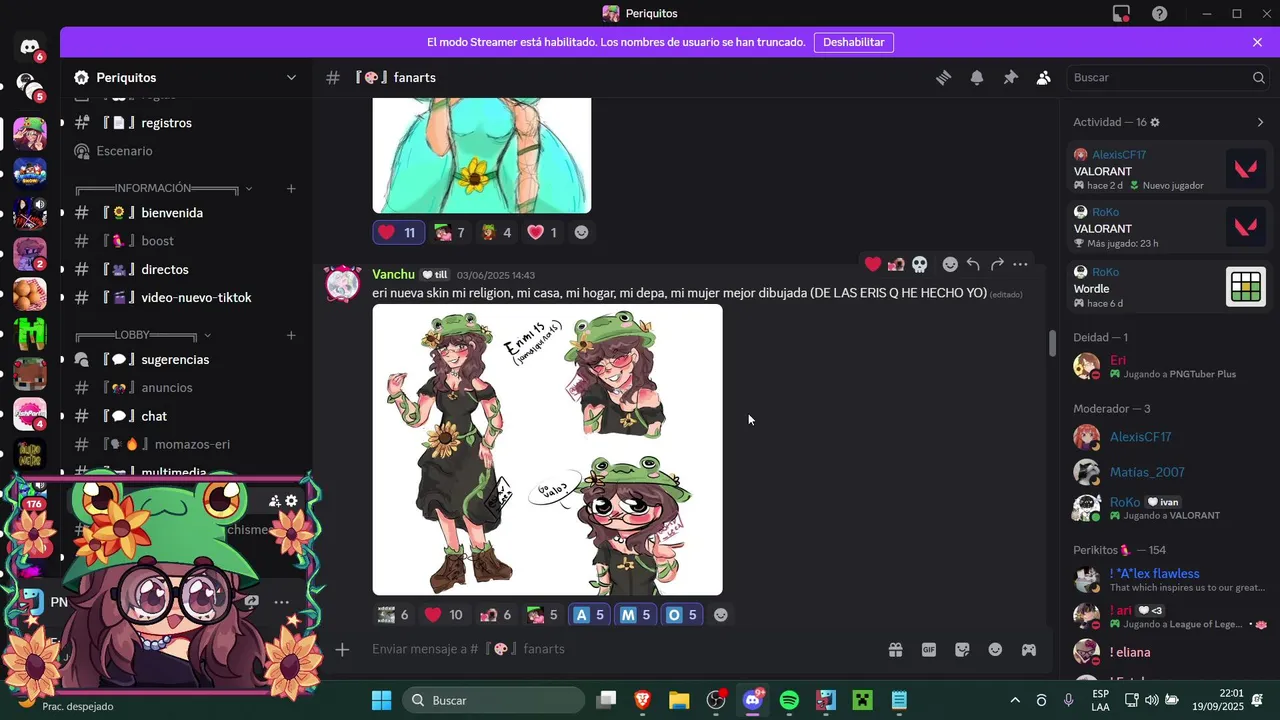The width and height of the screenshot is (1280, 720).
Task: Click the plus attachment button in message bar
Action: [342, 649]
